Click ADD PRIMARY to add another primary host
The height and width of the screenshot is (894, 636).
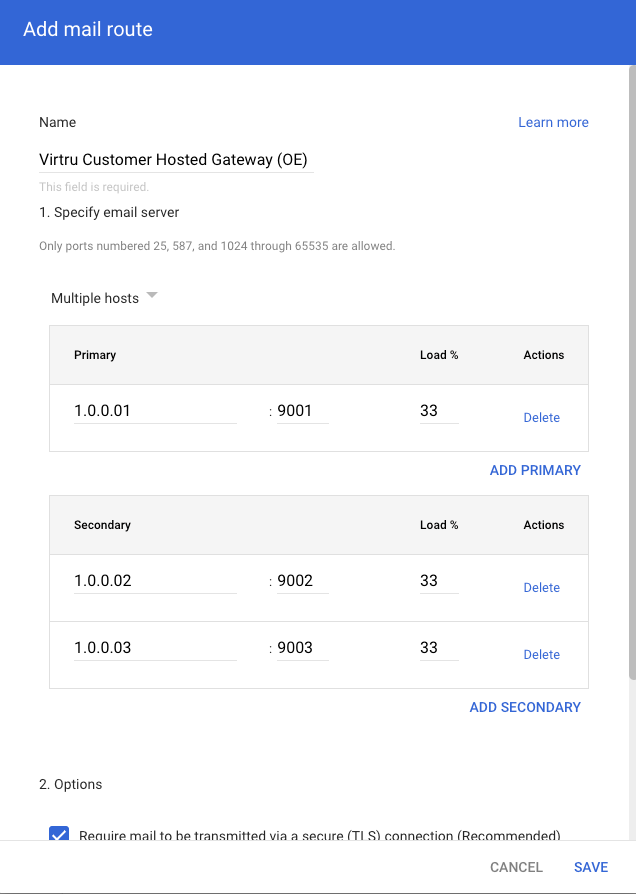click(535, 470)
